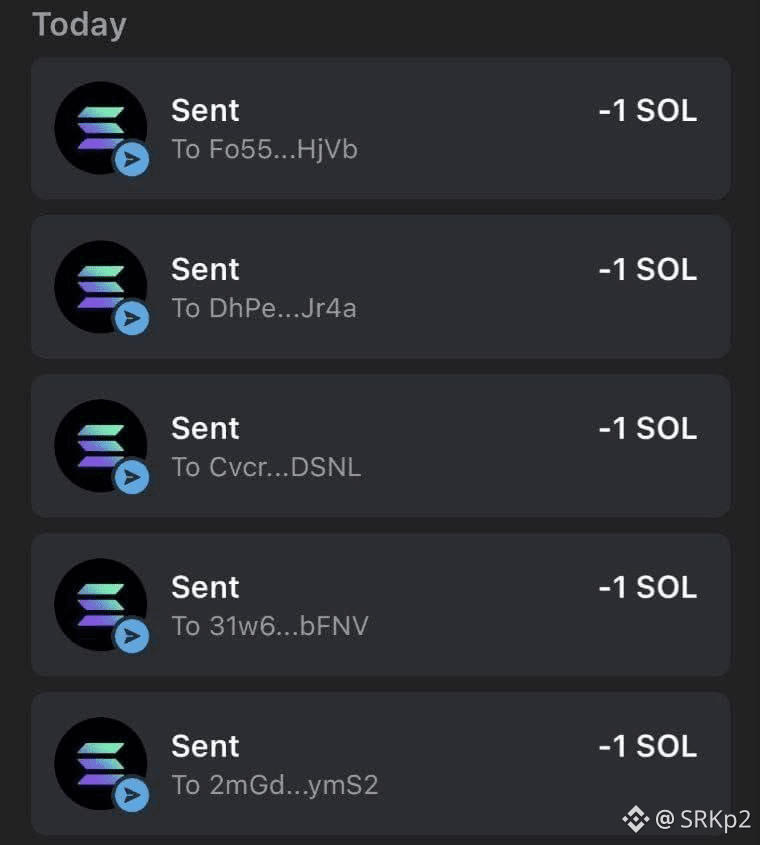Viewport: 760px width, 845px height.
Task: Open the address To DhPe...Jr4a
Action: 264,308
